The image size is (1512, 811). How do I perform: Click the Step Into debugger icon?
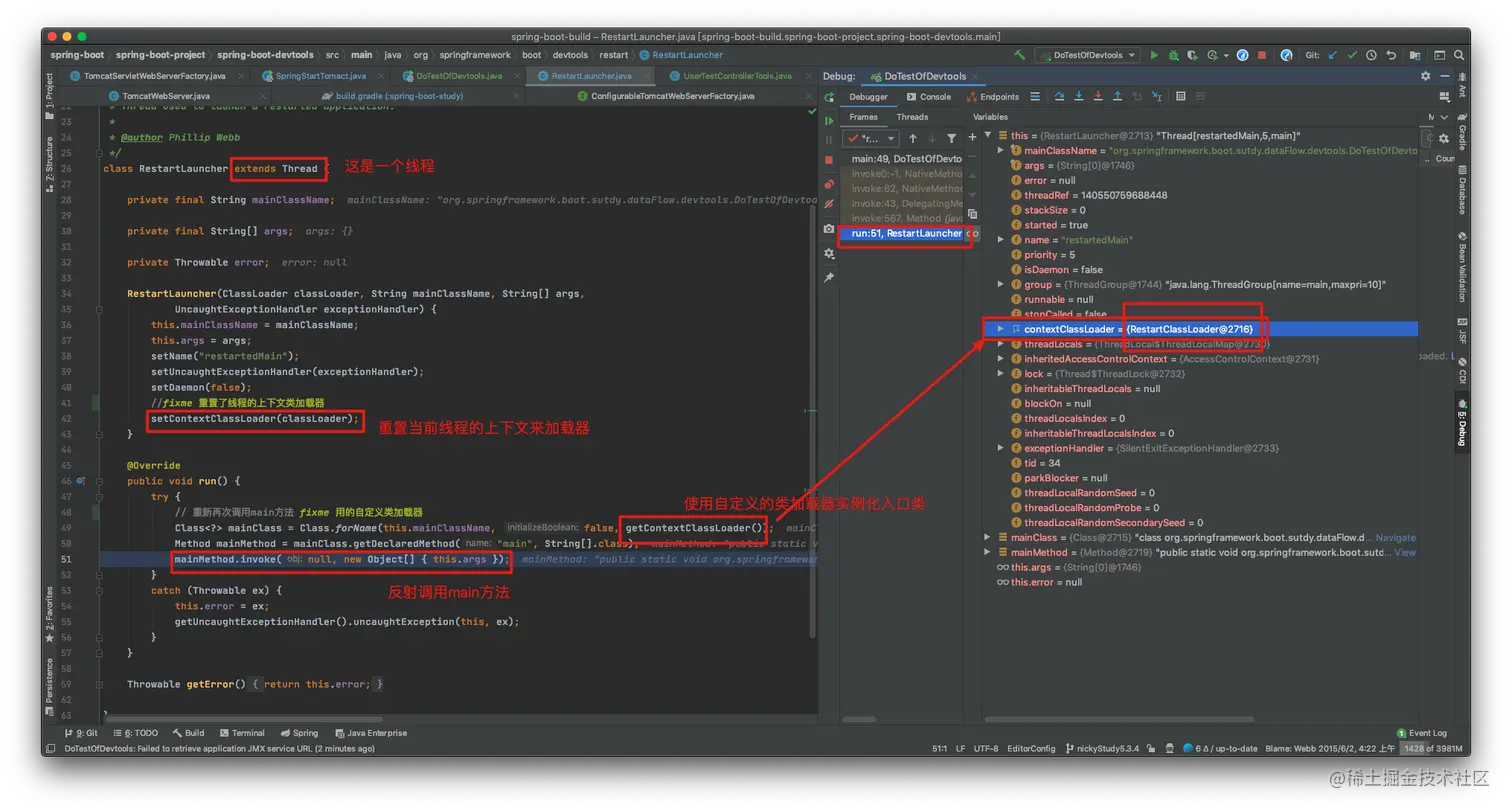(x=1079, y=96)
